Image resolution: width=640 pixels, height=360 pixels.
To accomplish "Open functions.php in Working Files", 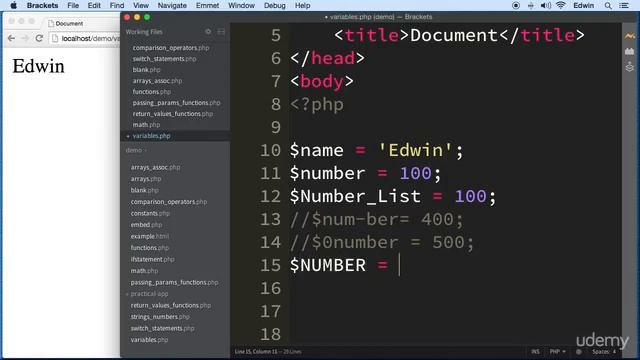I will pos(151,92).
